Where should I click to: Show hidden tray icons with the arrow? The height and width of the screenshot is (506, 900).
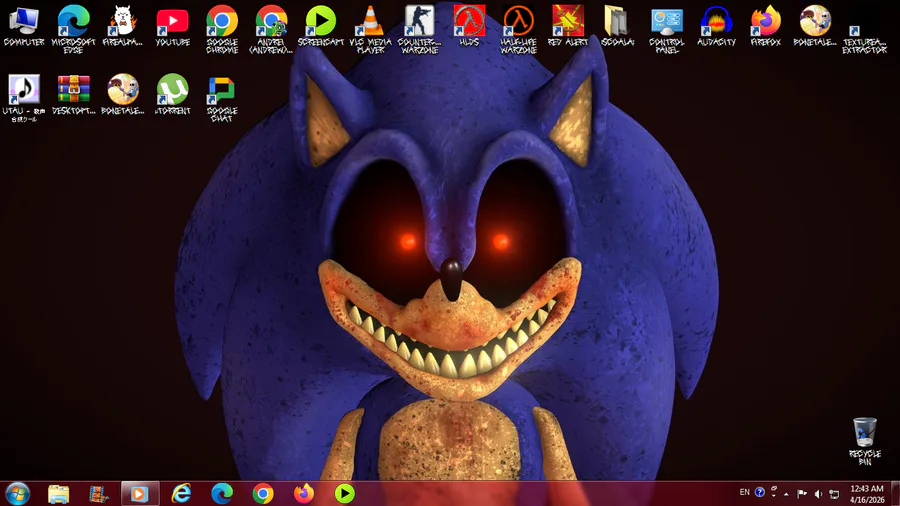[786, 494]
